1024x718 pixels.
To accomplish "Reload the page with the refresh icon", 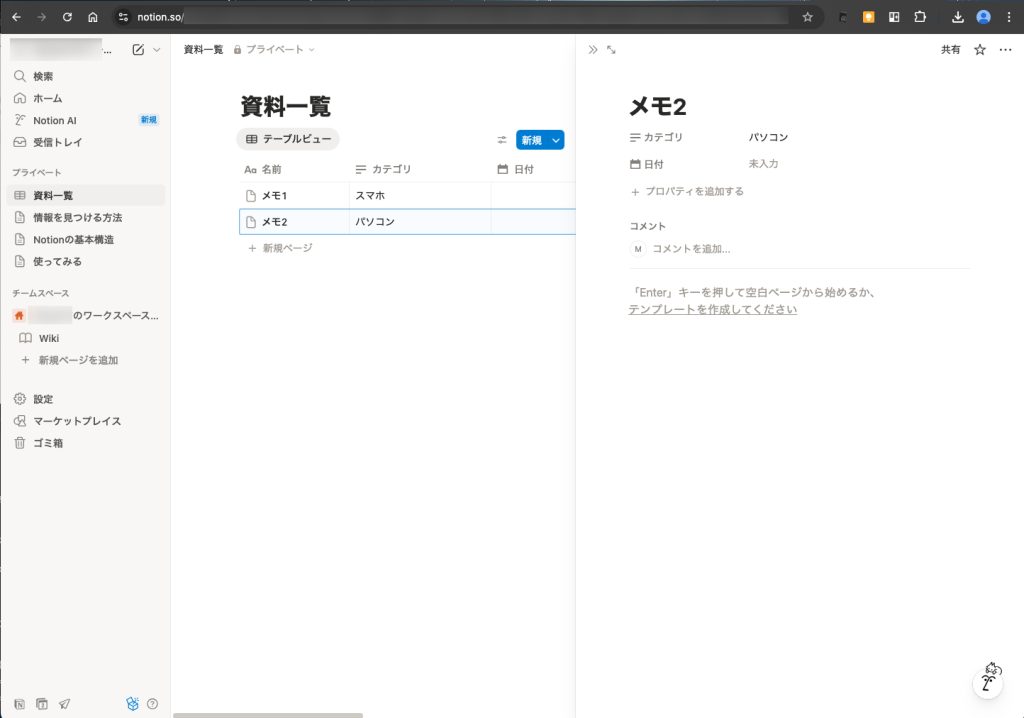I will (67, 17).
